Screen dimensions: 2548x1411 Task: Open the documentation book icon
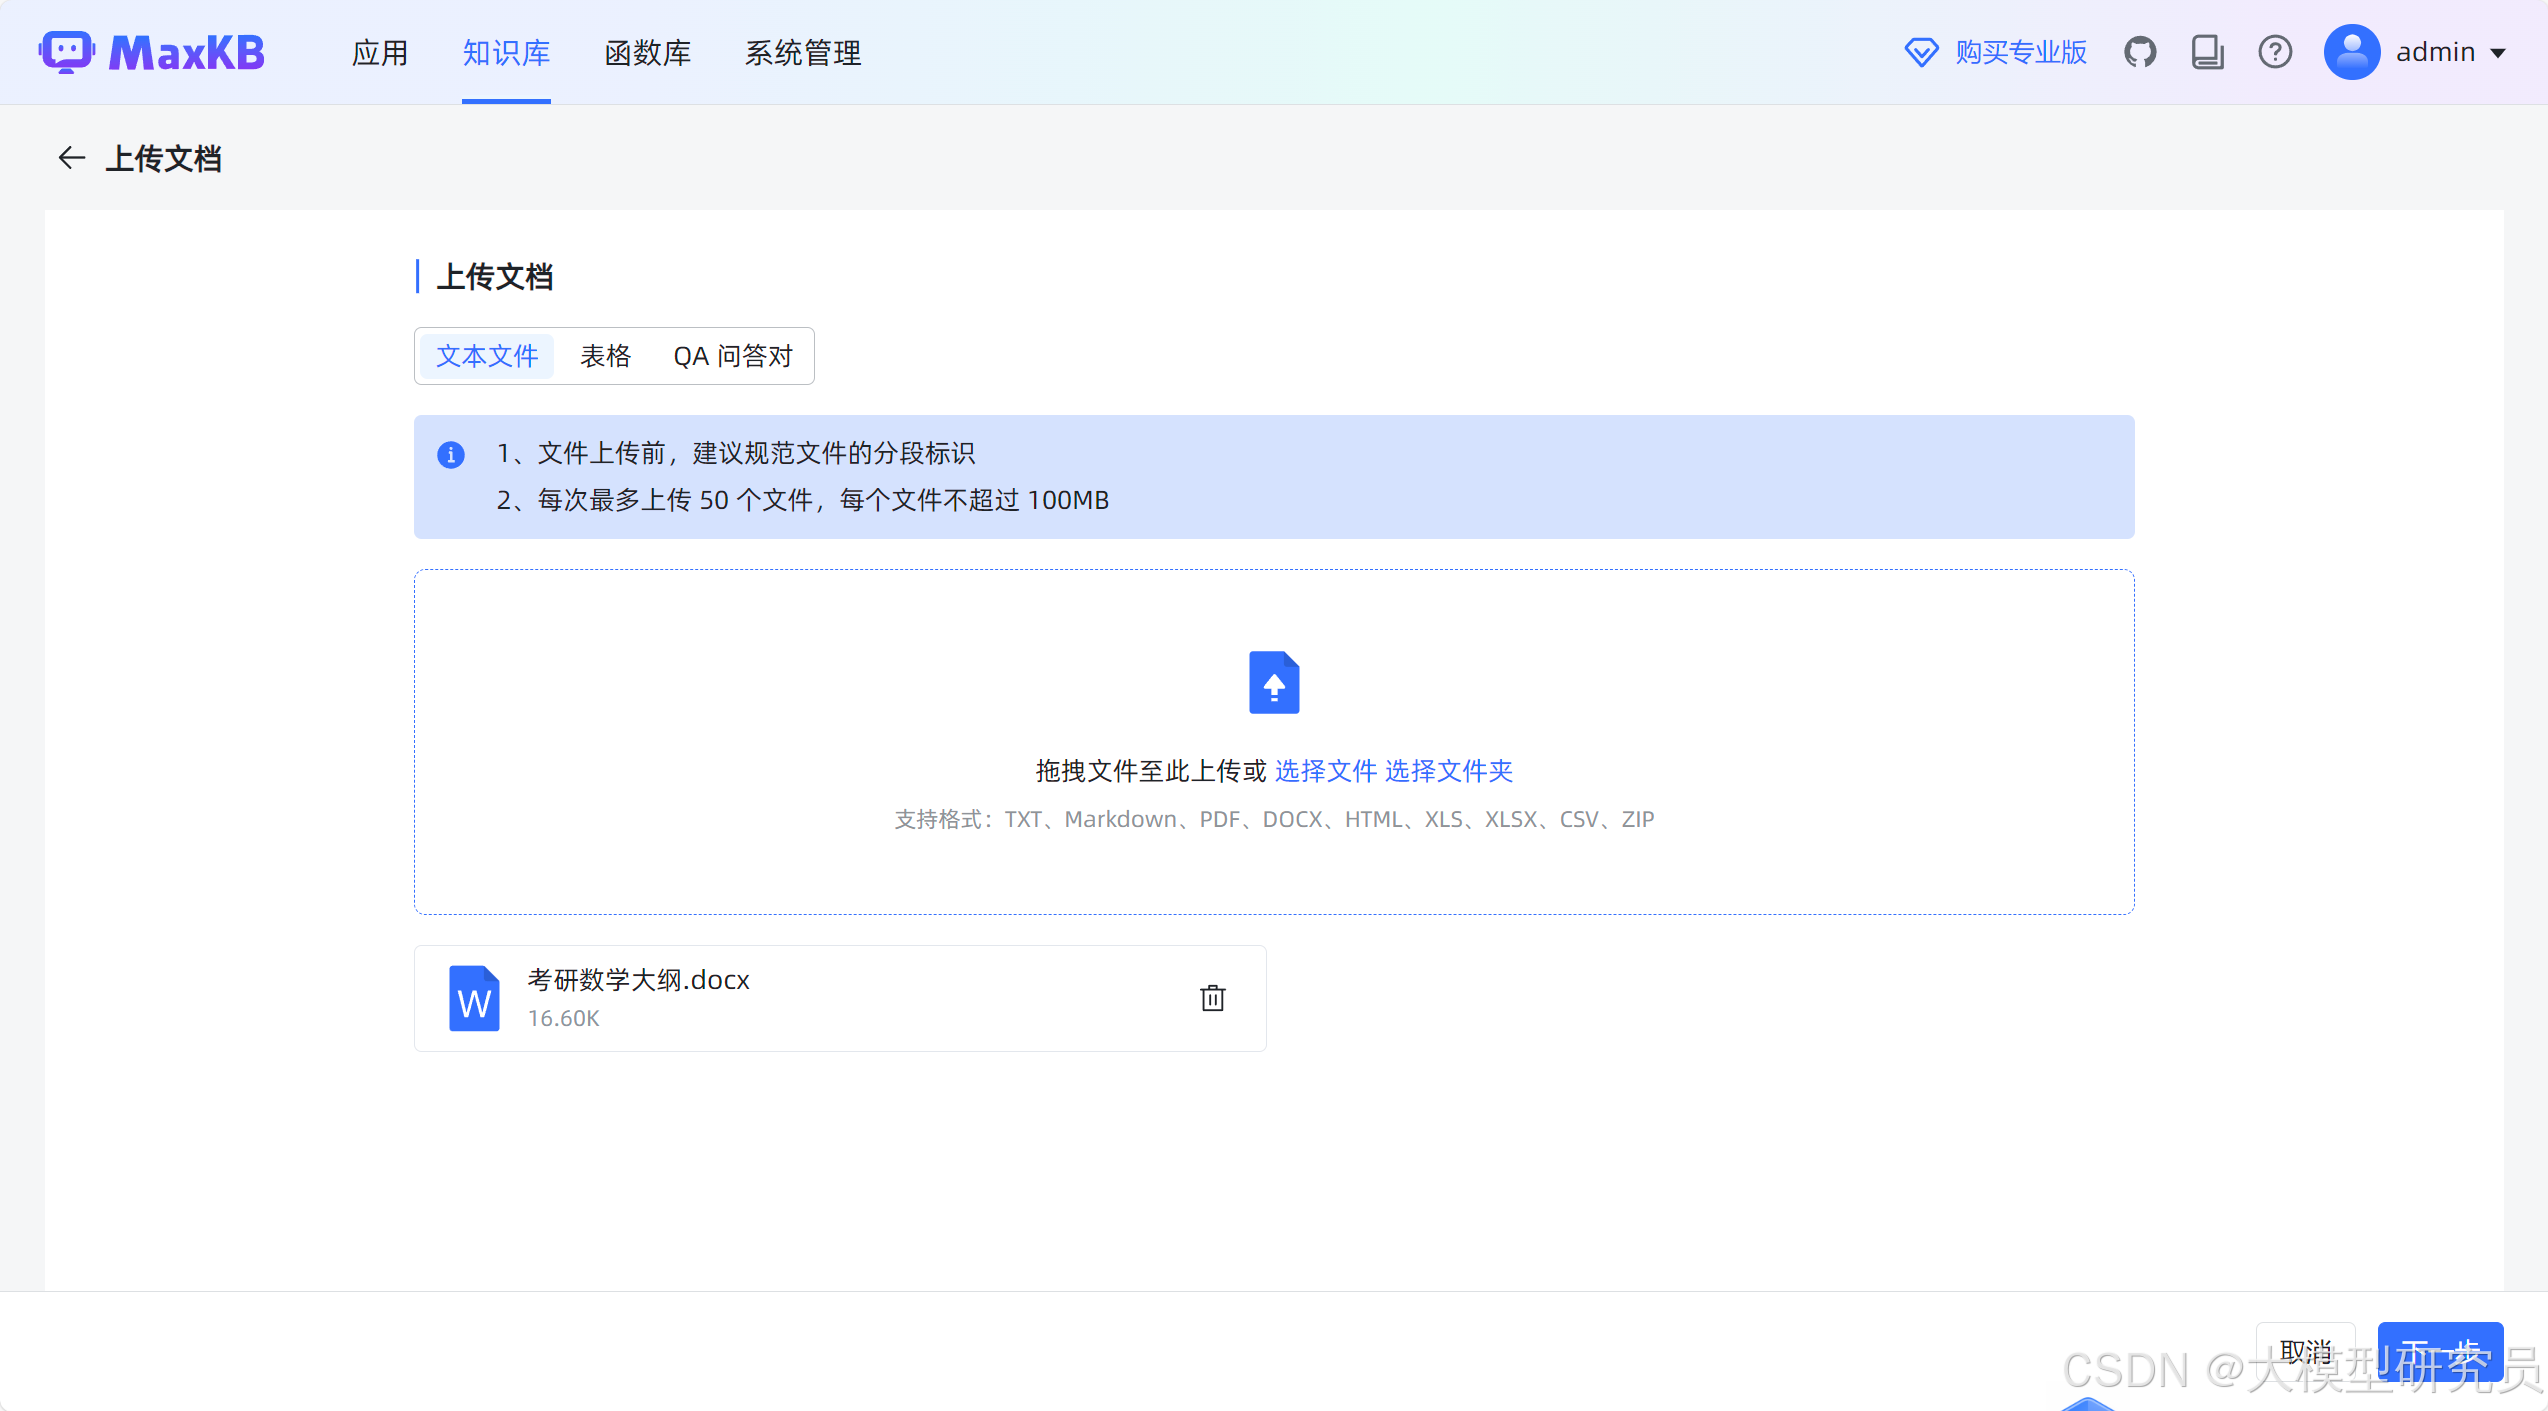(2207, 52)
